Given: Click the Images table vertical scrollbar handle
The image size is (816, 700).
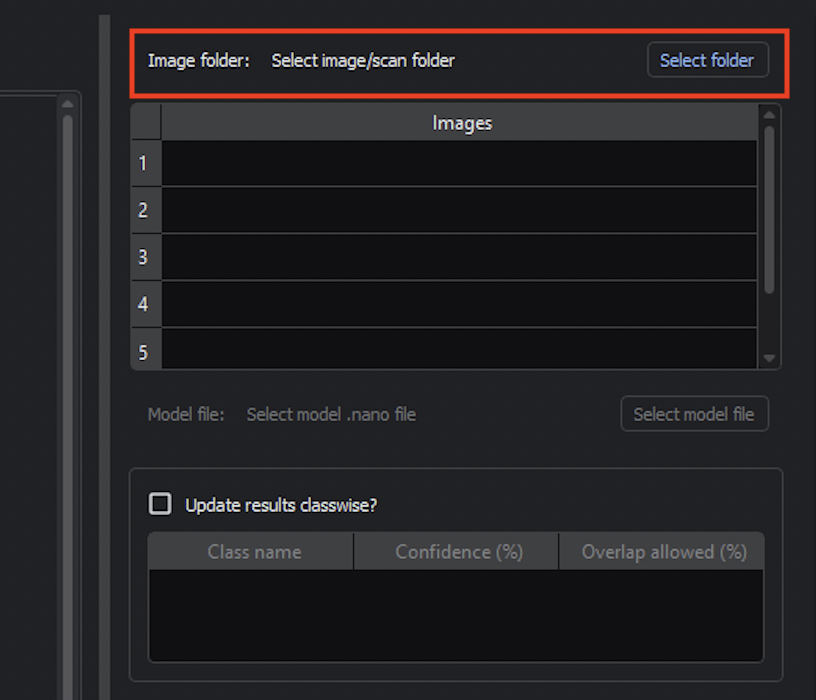Looking at the screenshot, I should click(x=769, y=208).
